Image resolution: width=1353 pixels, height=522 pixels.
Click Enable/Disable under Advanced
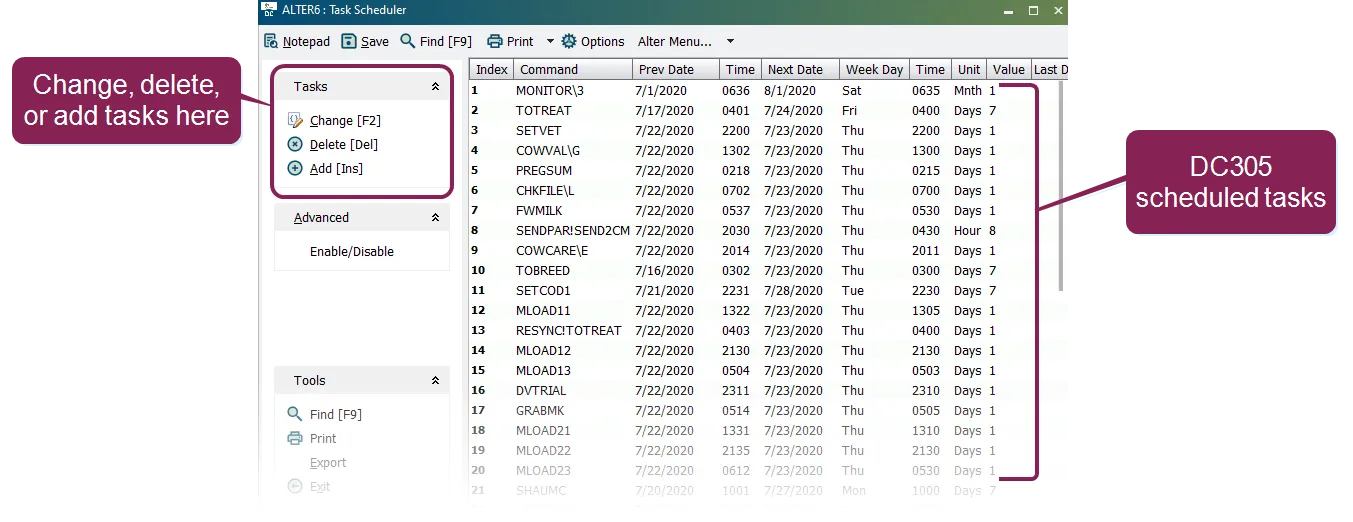[352, 251]
